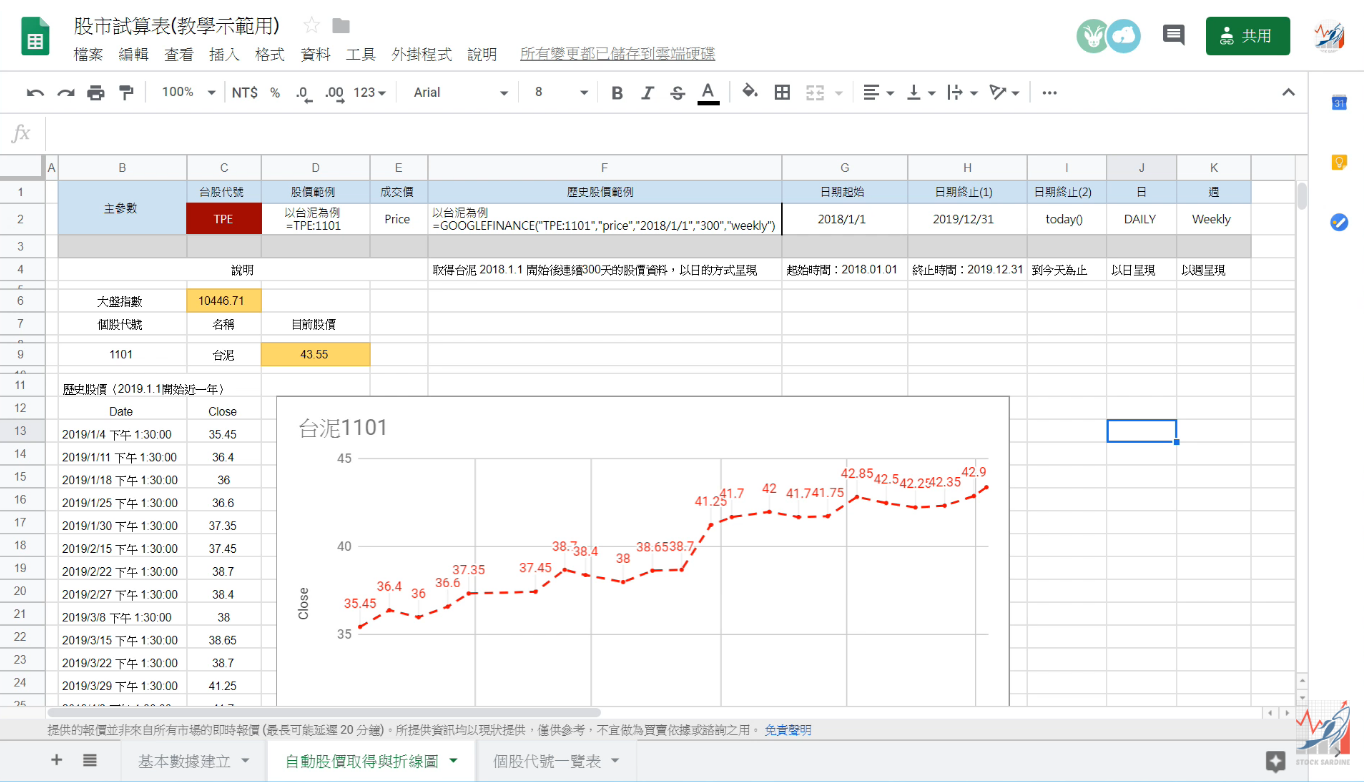Viewport: 1364px width, 782px height.
Task: Toggle bold formatting
Action: pyautogui.click(x=617, y=92)
